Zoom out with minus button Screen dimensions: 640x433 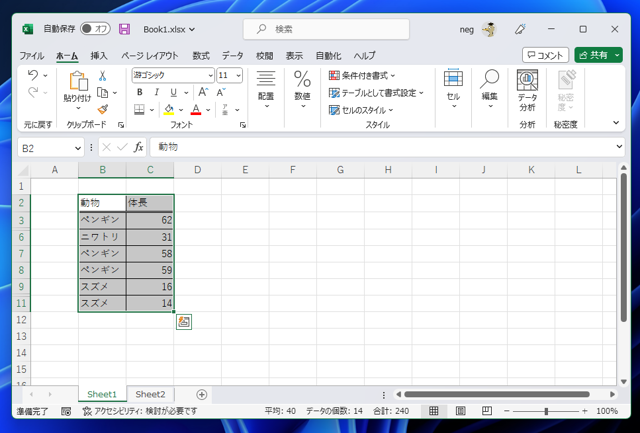(507, 411)
